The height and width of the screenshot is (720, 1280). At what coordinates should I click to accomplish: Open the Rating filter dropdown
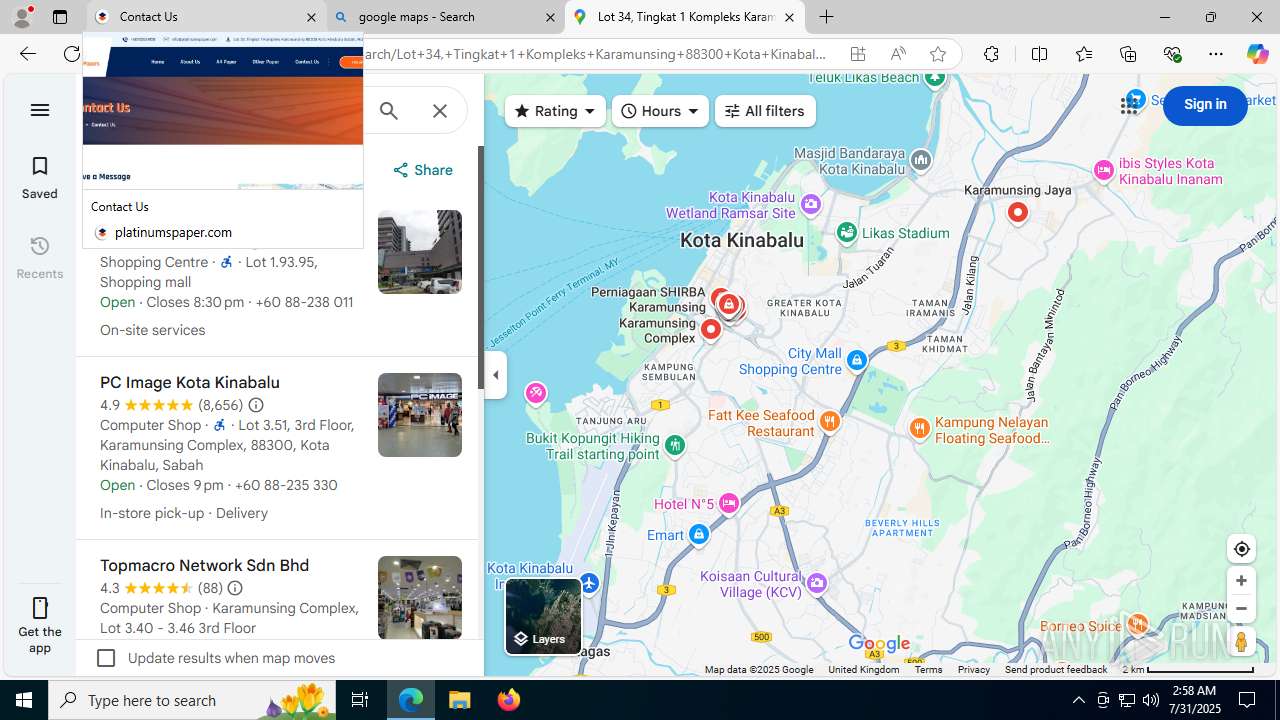point(555,111)
